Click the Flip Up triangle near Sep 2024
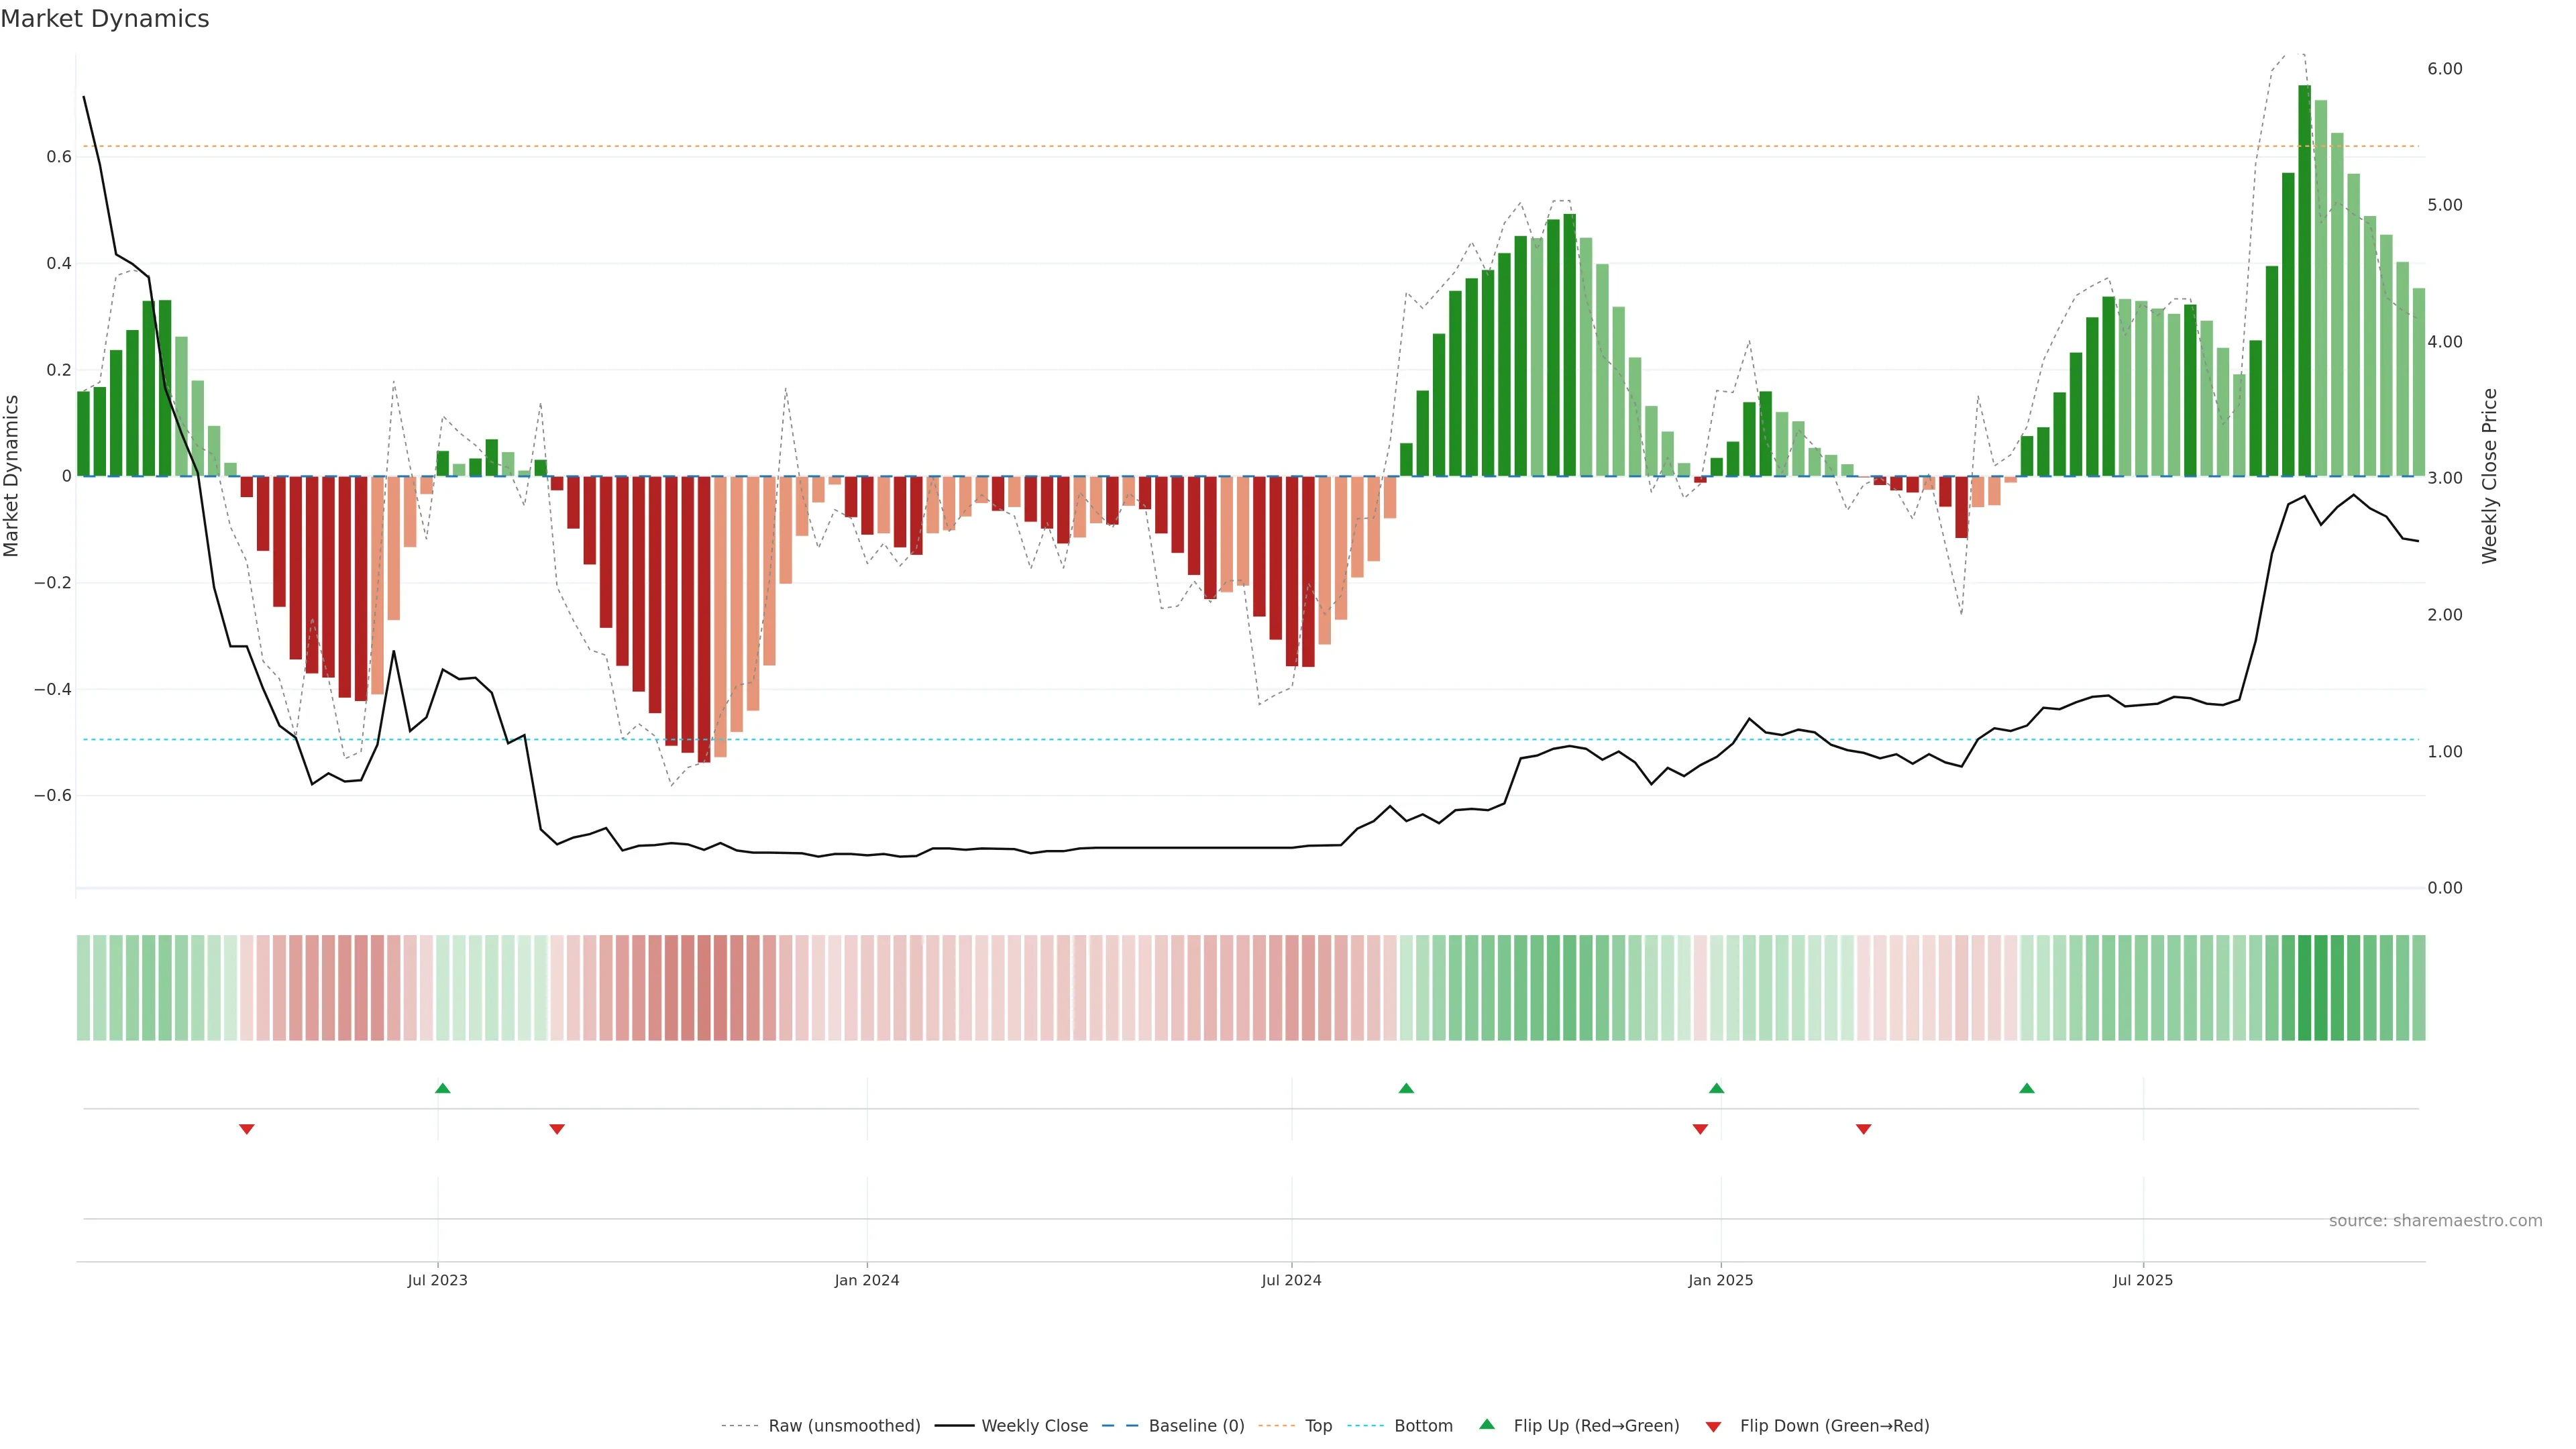The image size is (2576, 1449). [1406, 1088]
